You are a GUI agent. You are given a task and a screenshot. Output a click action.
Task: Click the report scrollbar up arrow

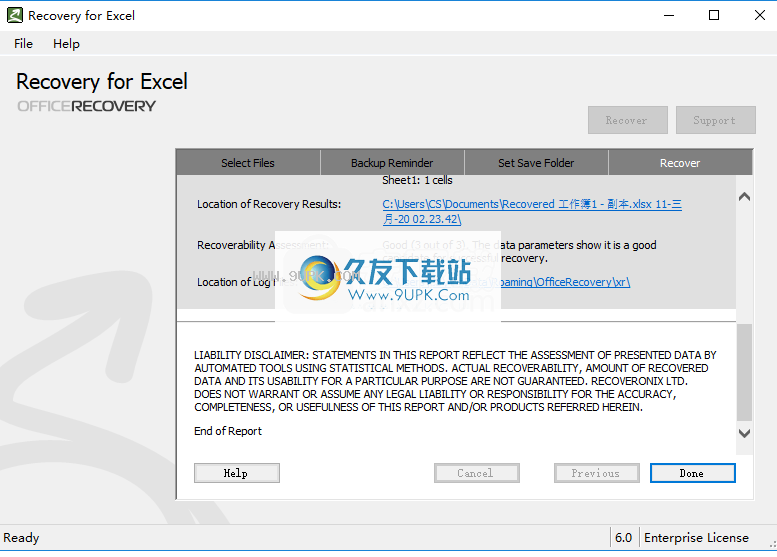744,197
